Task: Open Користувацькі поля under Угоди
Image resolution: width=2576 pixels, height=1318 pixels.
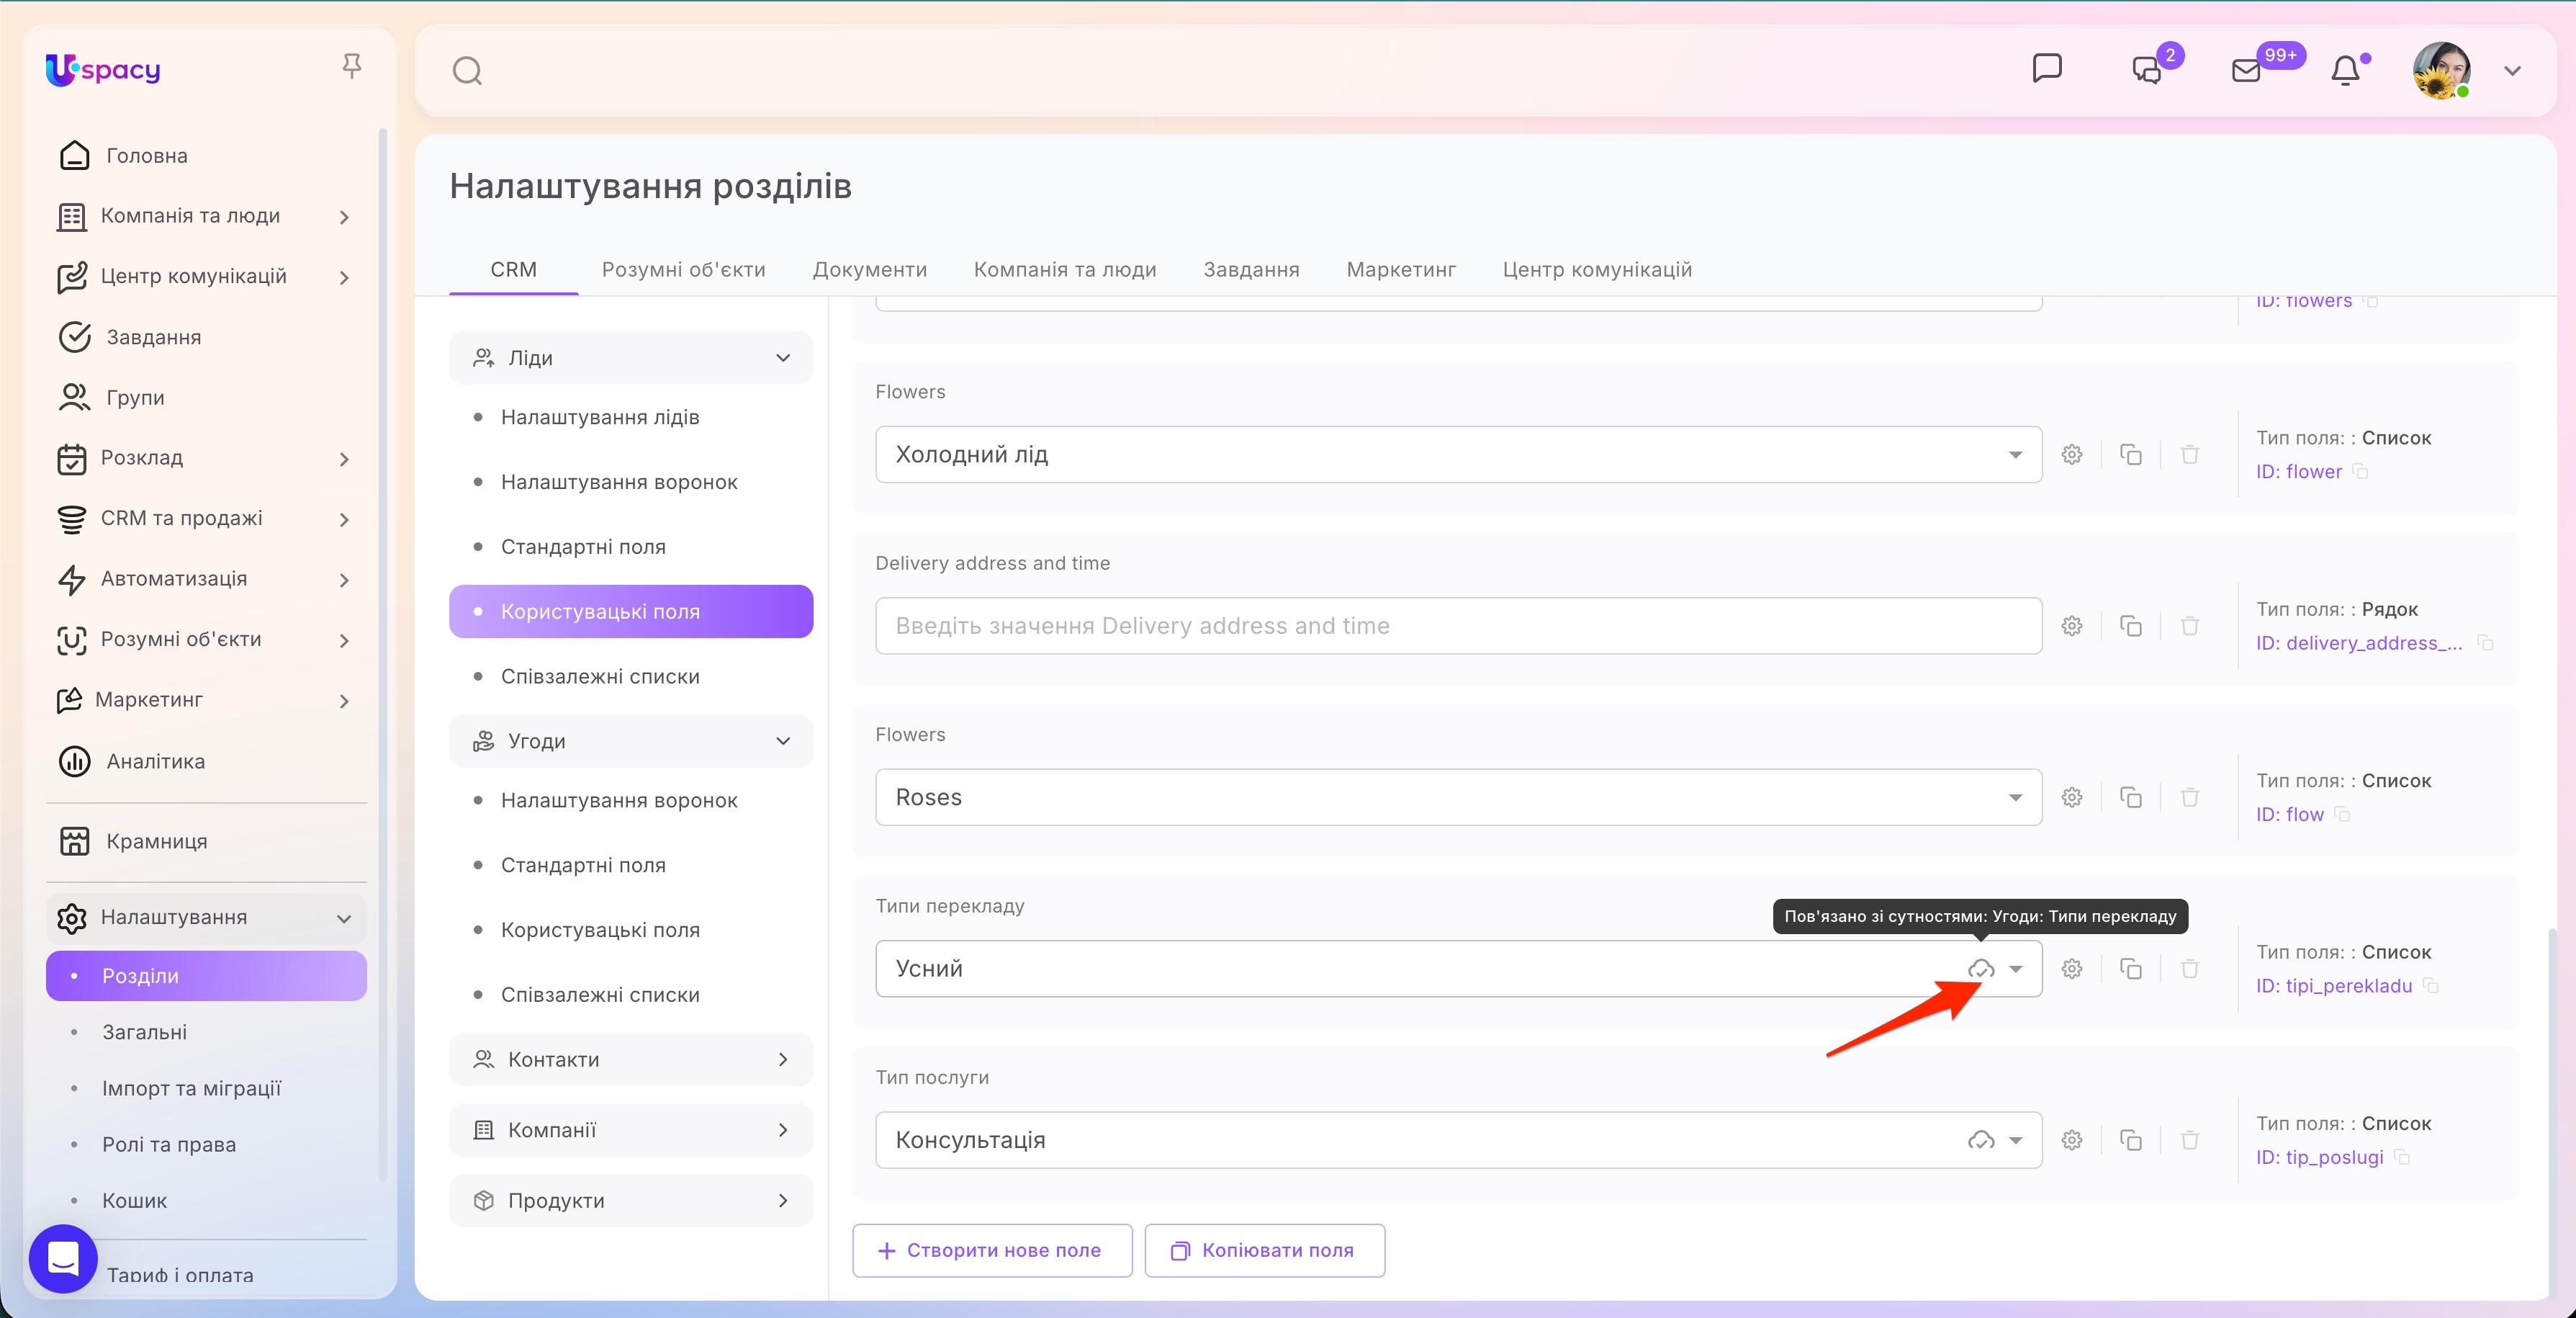Action: 600,930
